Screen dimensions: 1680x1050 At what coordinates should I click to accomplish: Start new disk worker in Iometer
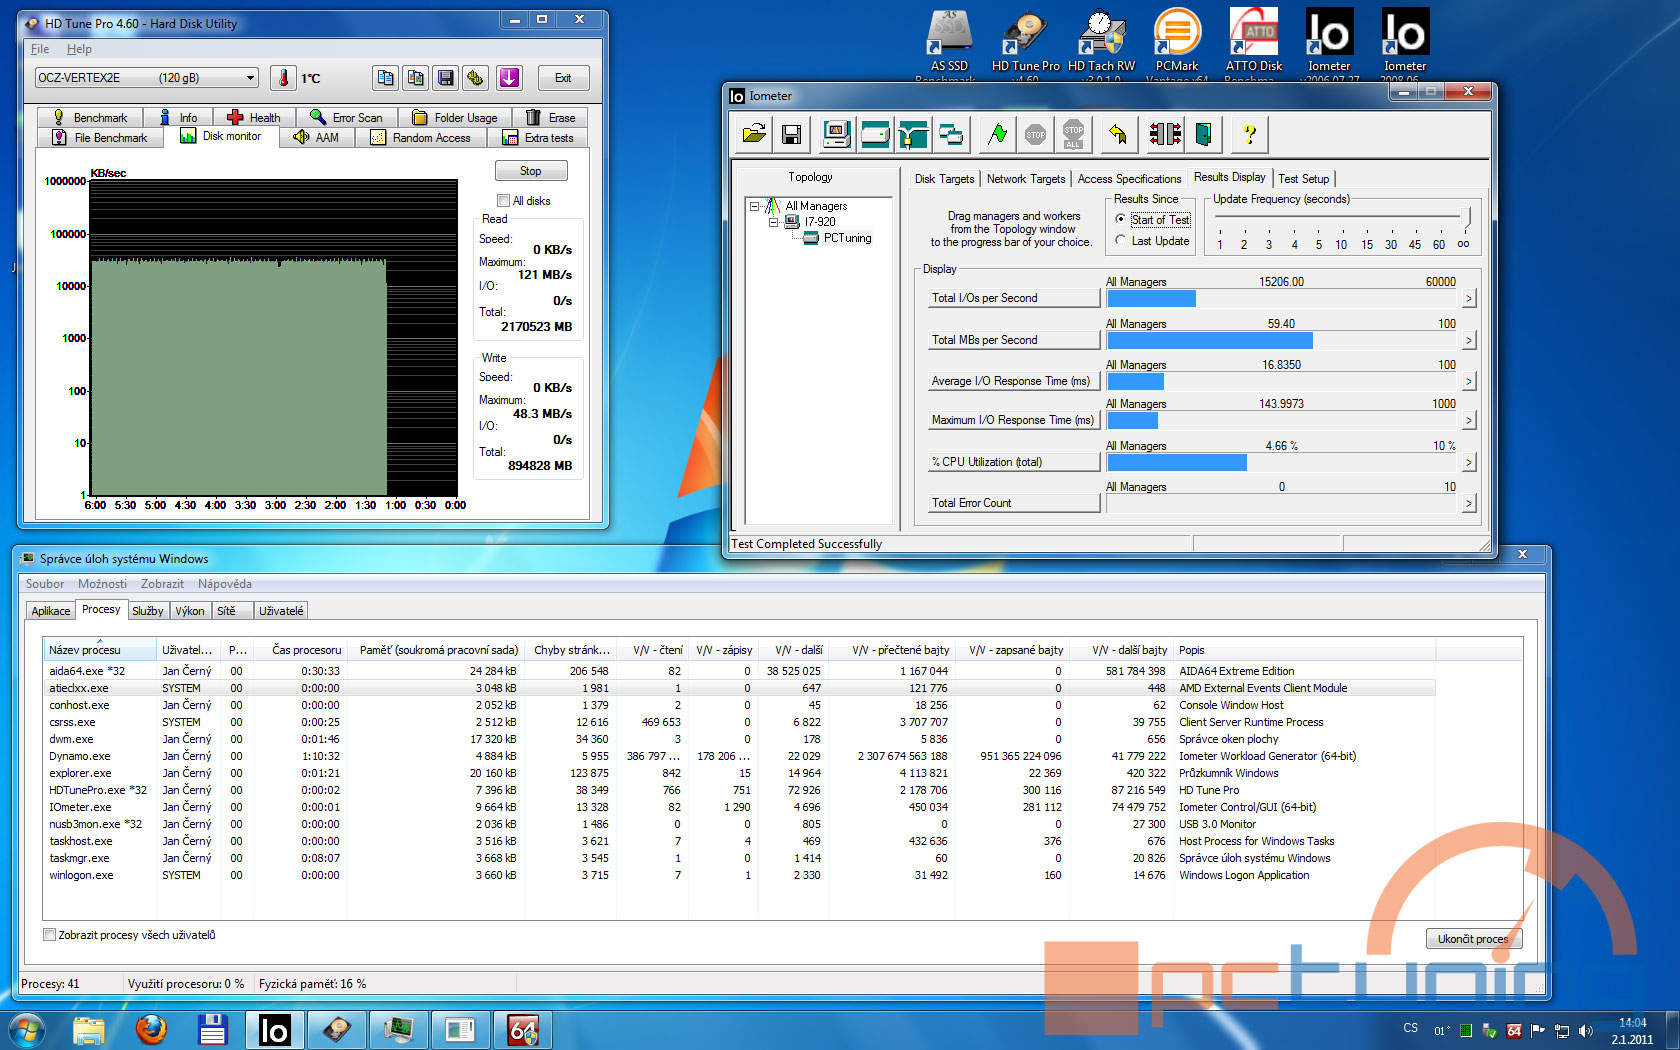pyautogui.click(x=875, y=134)
